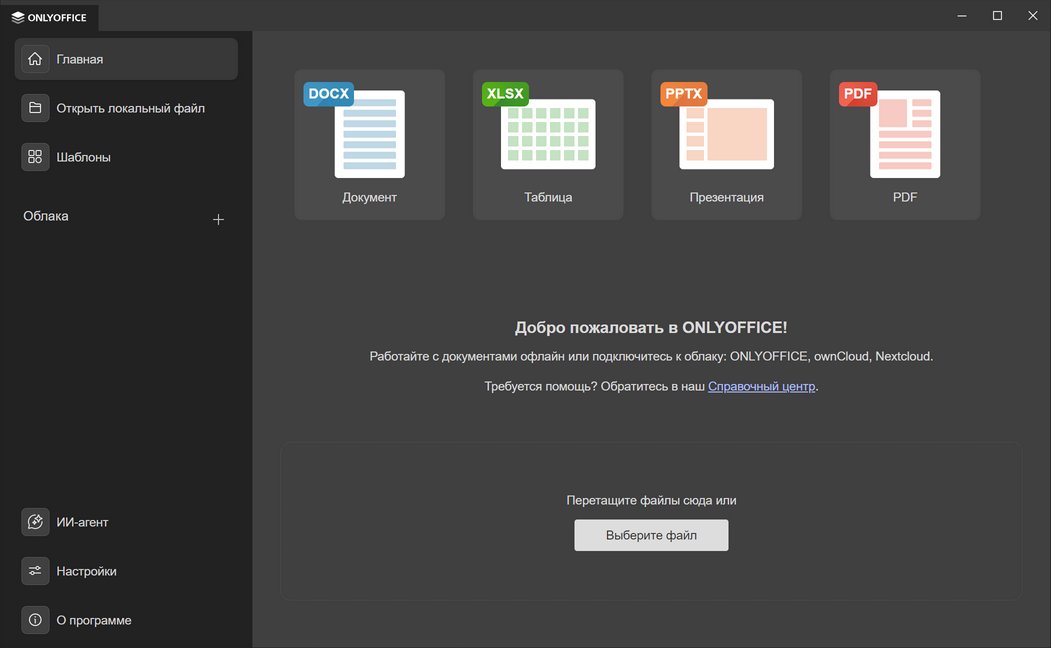Maximize the ONLYOFFICE window

point(997,16)
